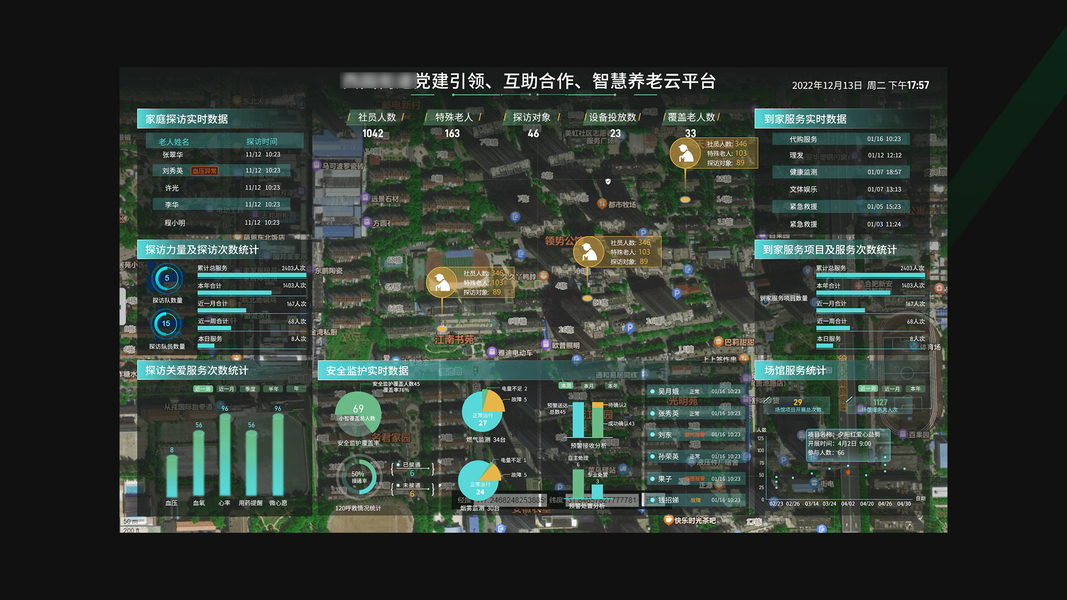The image size is (1067, 600).
Task: Click the elder marker icon above 江南书苑
Action: pyautogui.click(x=441, y=282)
